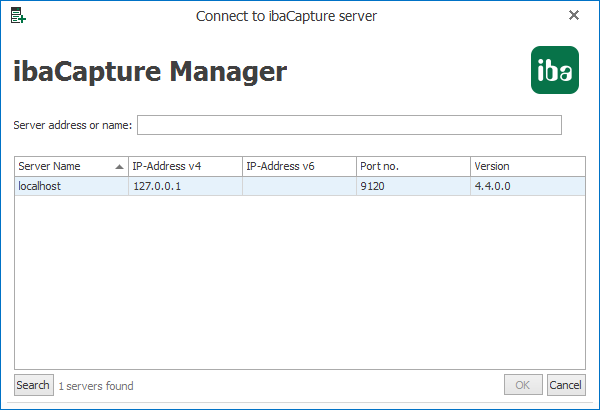
Task: Confirm with the OK button
Action: [523, 385]
